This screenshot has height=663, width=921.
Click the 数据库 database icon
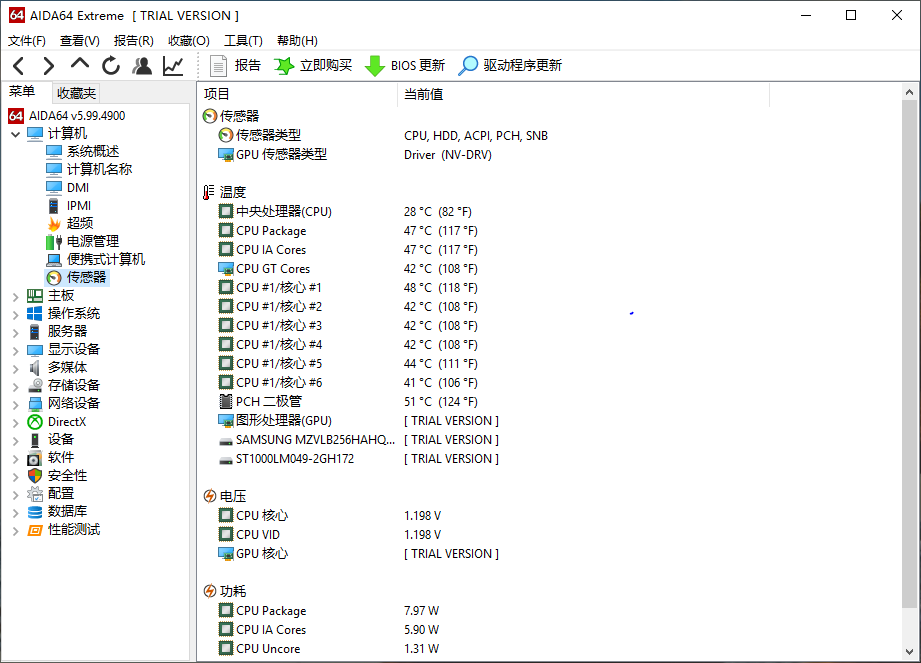click(x=35, y=512)
